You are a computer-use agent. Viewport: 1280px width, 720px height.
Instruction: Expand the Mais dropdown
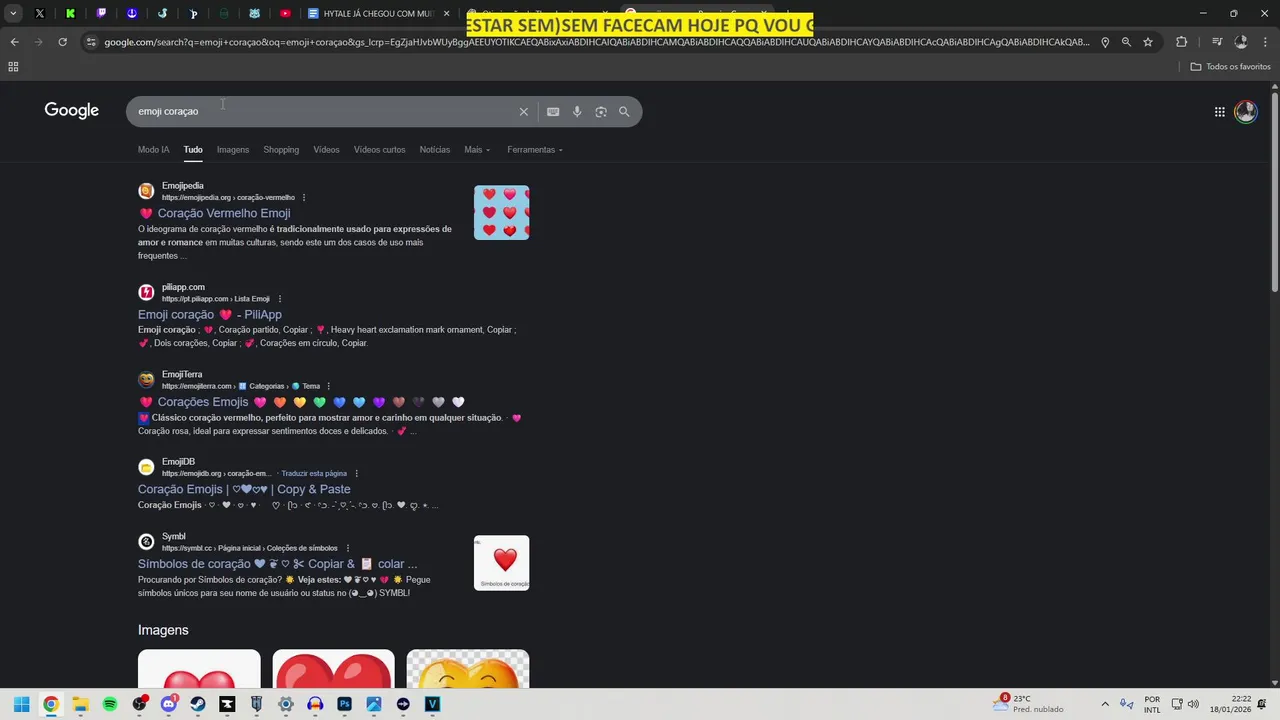point(477,150)
